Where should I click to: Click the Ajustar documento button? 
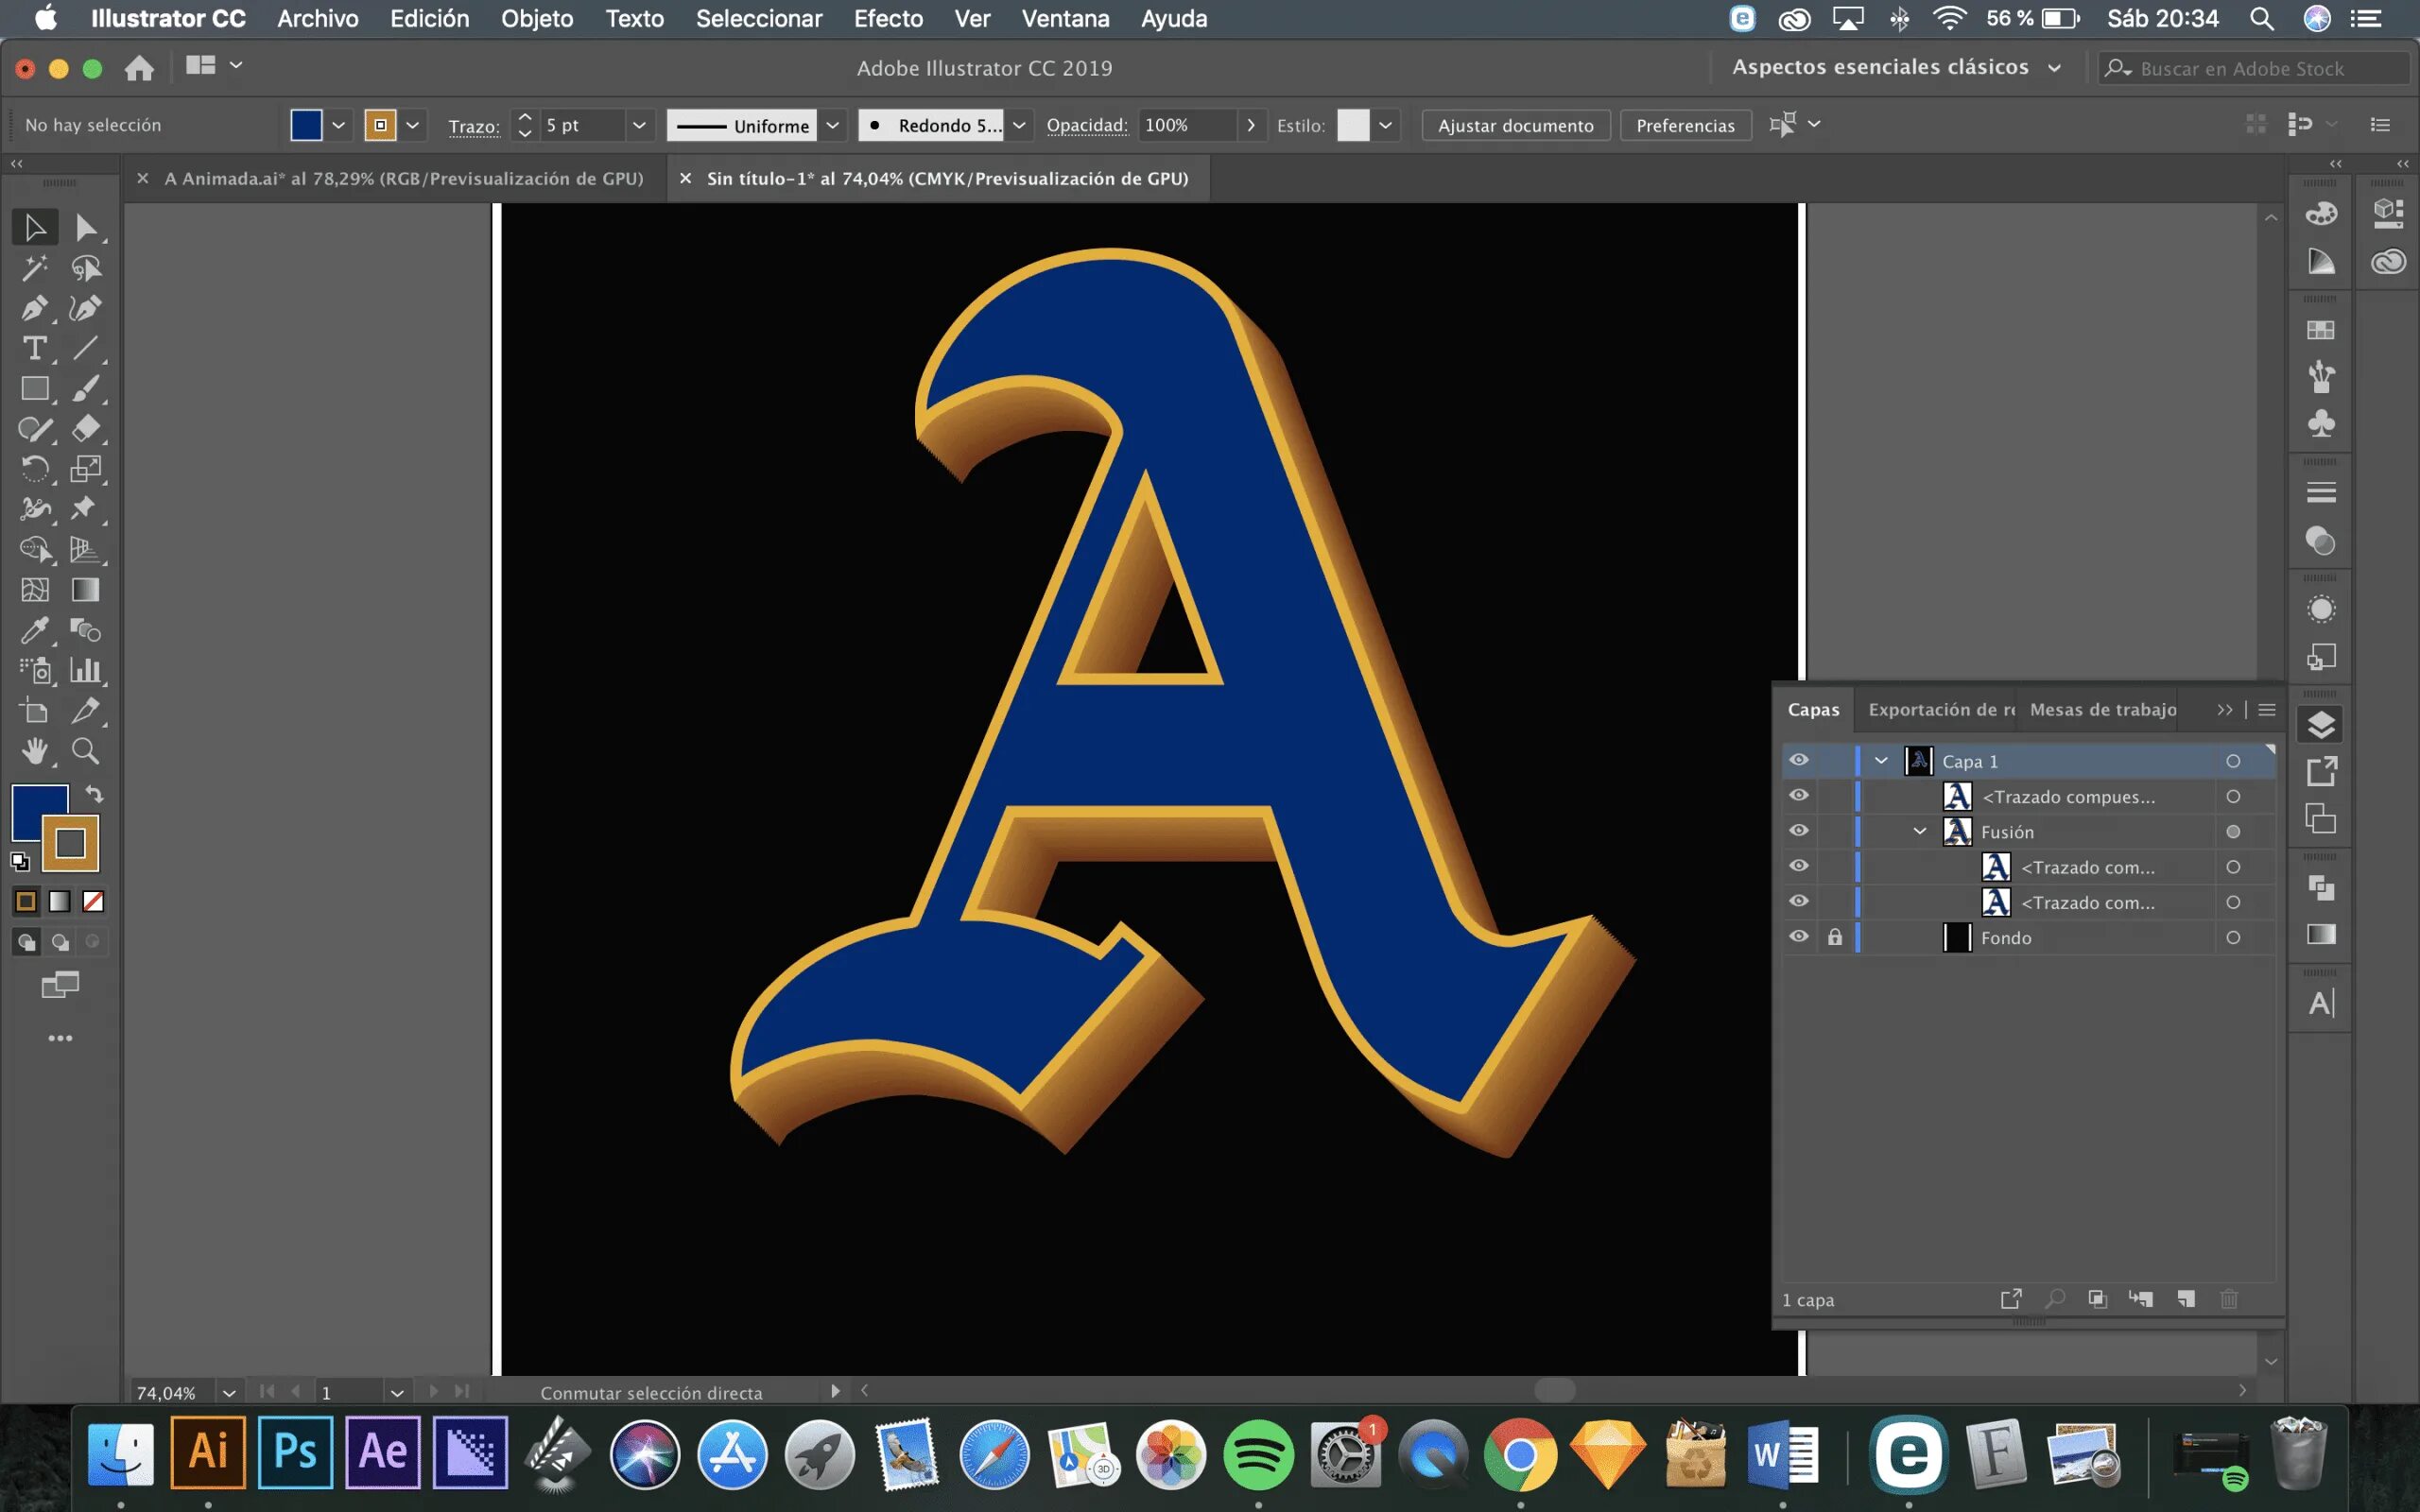tap(1515, 125)
